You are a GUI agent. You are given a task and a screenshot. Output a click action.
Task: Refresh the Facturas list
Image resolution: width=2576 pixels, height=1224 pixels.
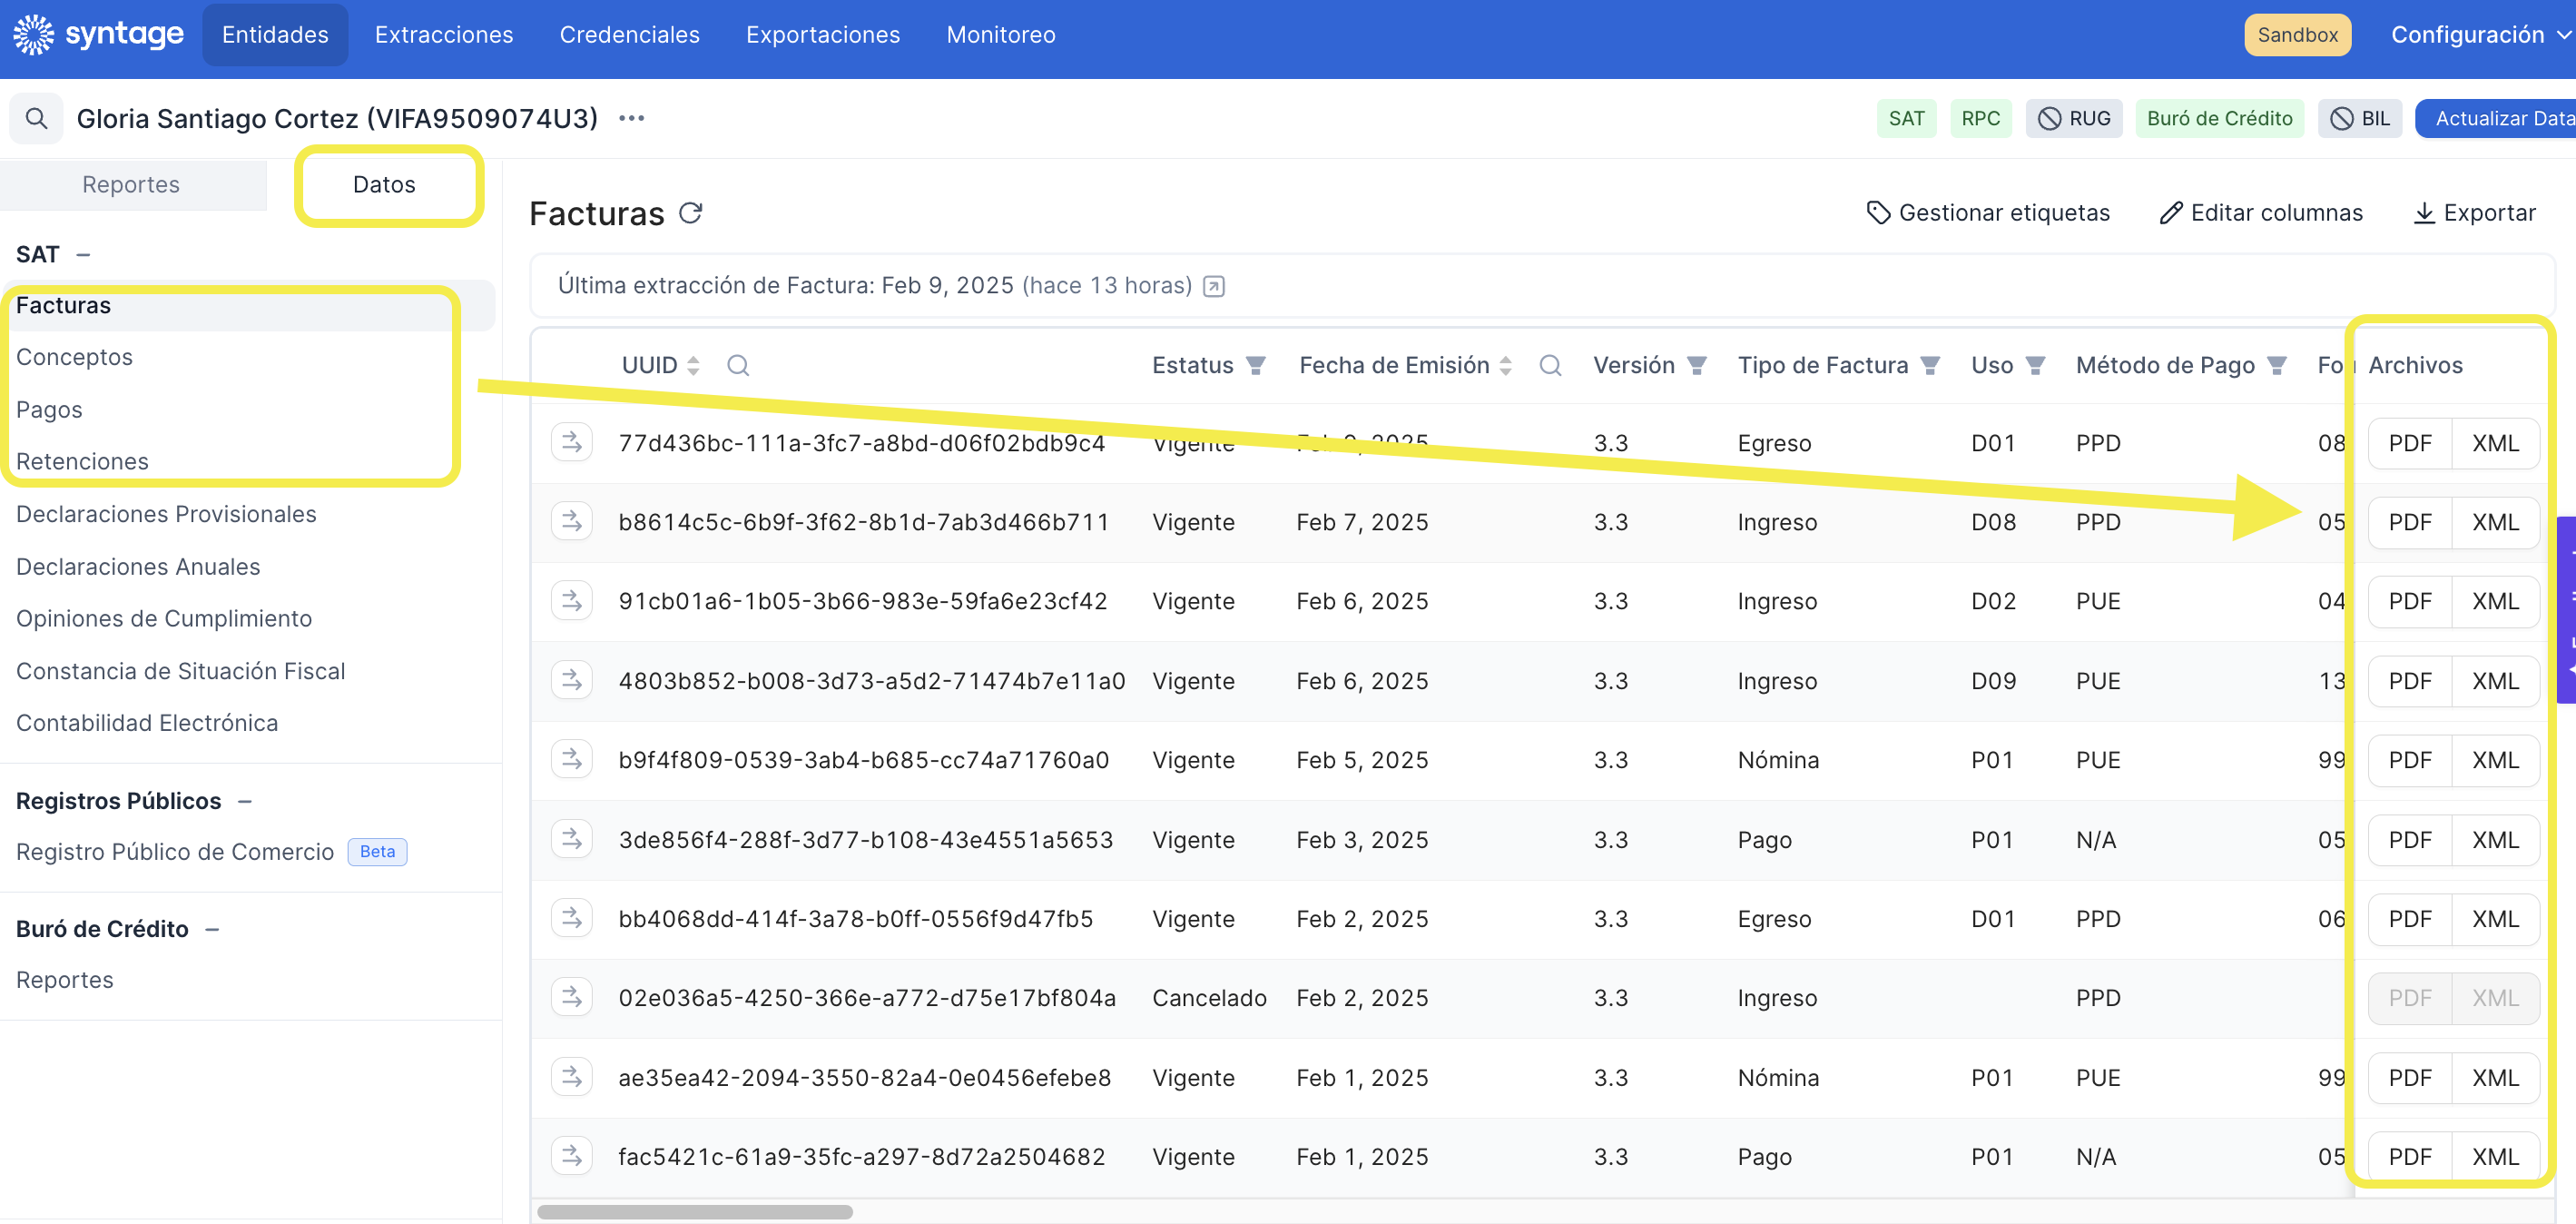(x=691, y=213)
